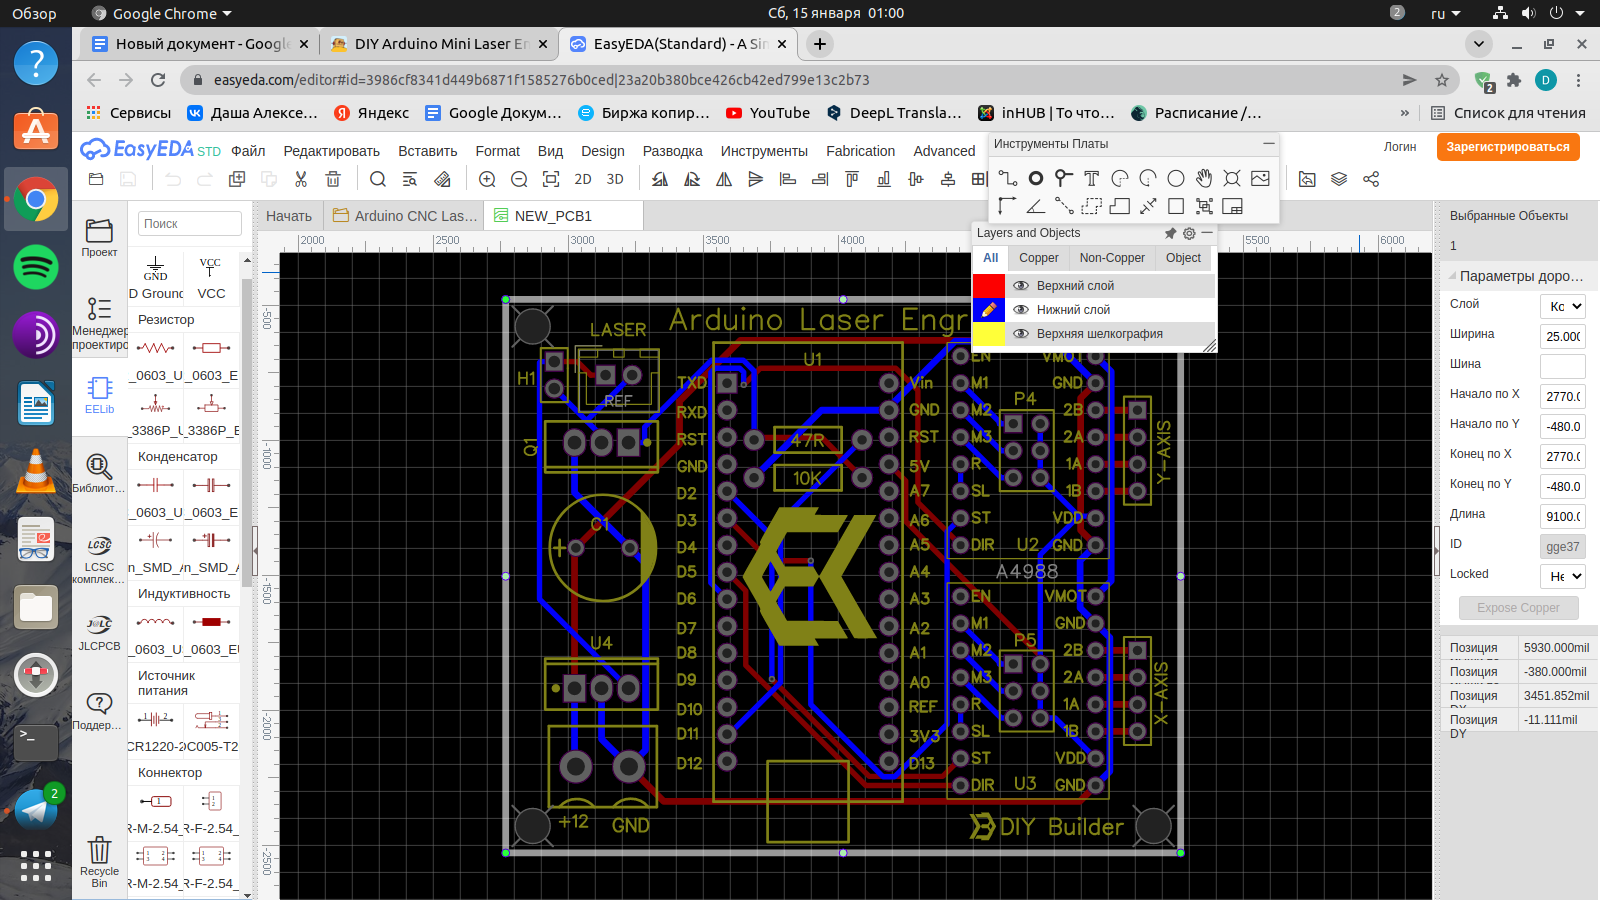This screenshot has height=900, width=1600.
Task: Select the Pad tool
Action: pyautogui.click(x=1036, y=178)
